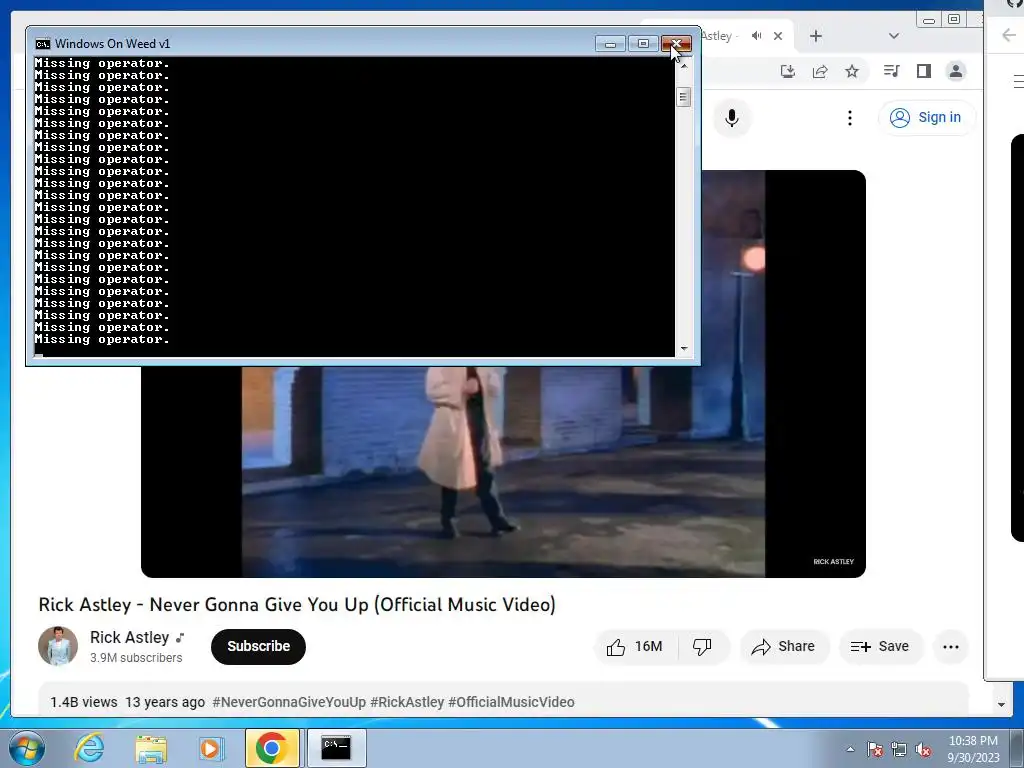
Task: Click #RickAstley hashtag
Action: (x=407, y=702)
